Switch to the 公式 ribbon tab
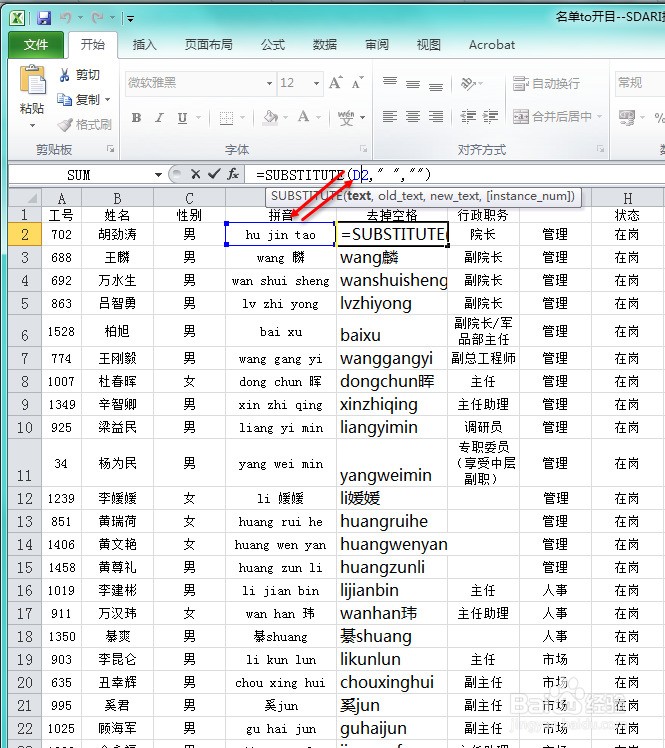 [273, 45]
